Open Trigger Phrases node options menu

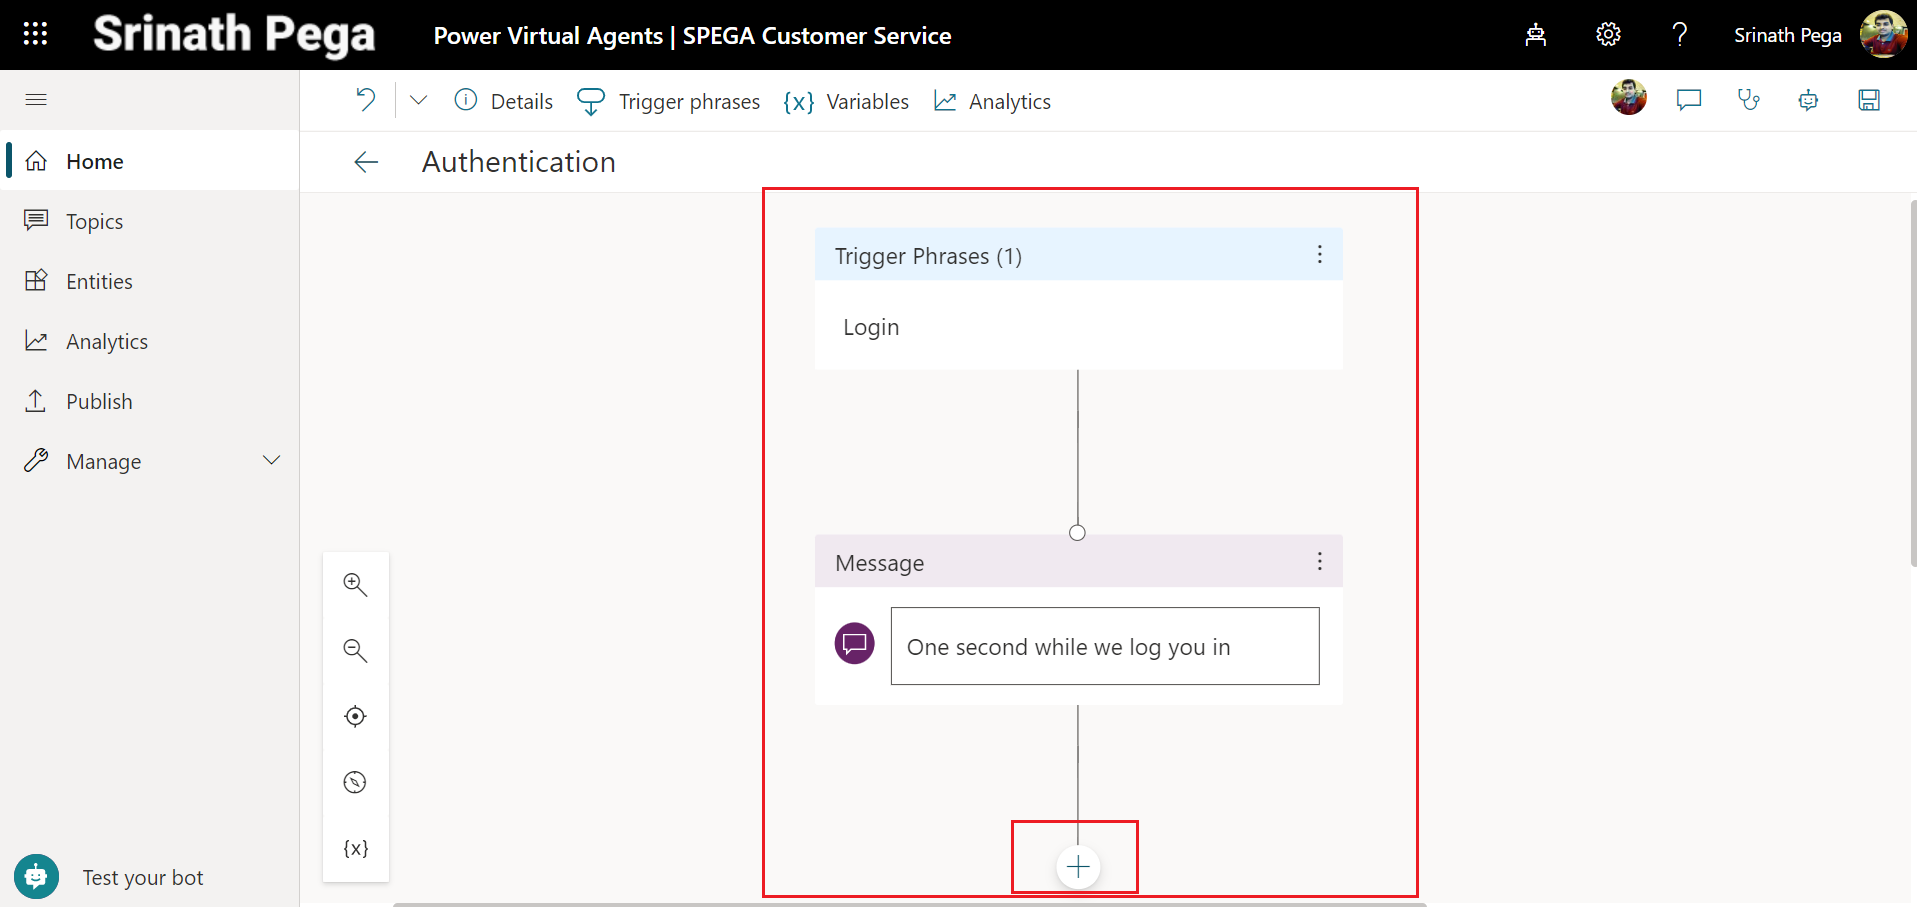1319,255
